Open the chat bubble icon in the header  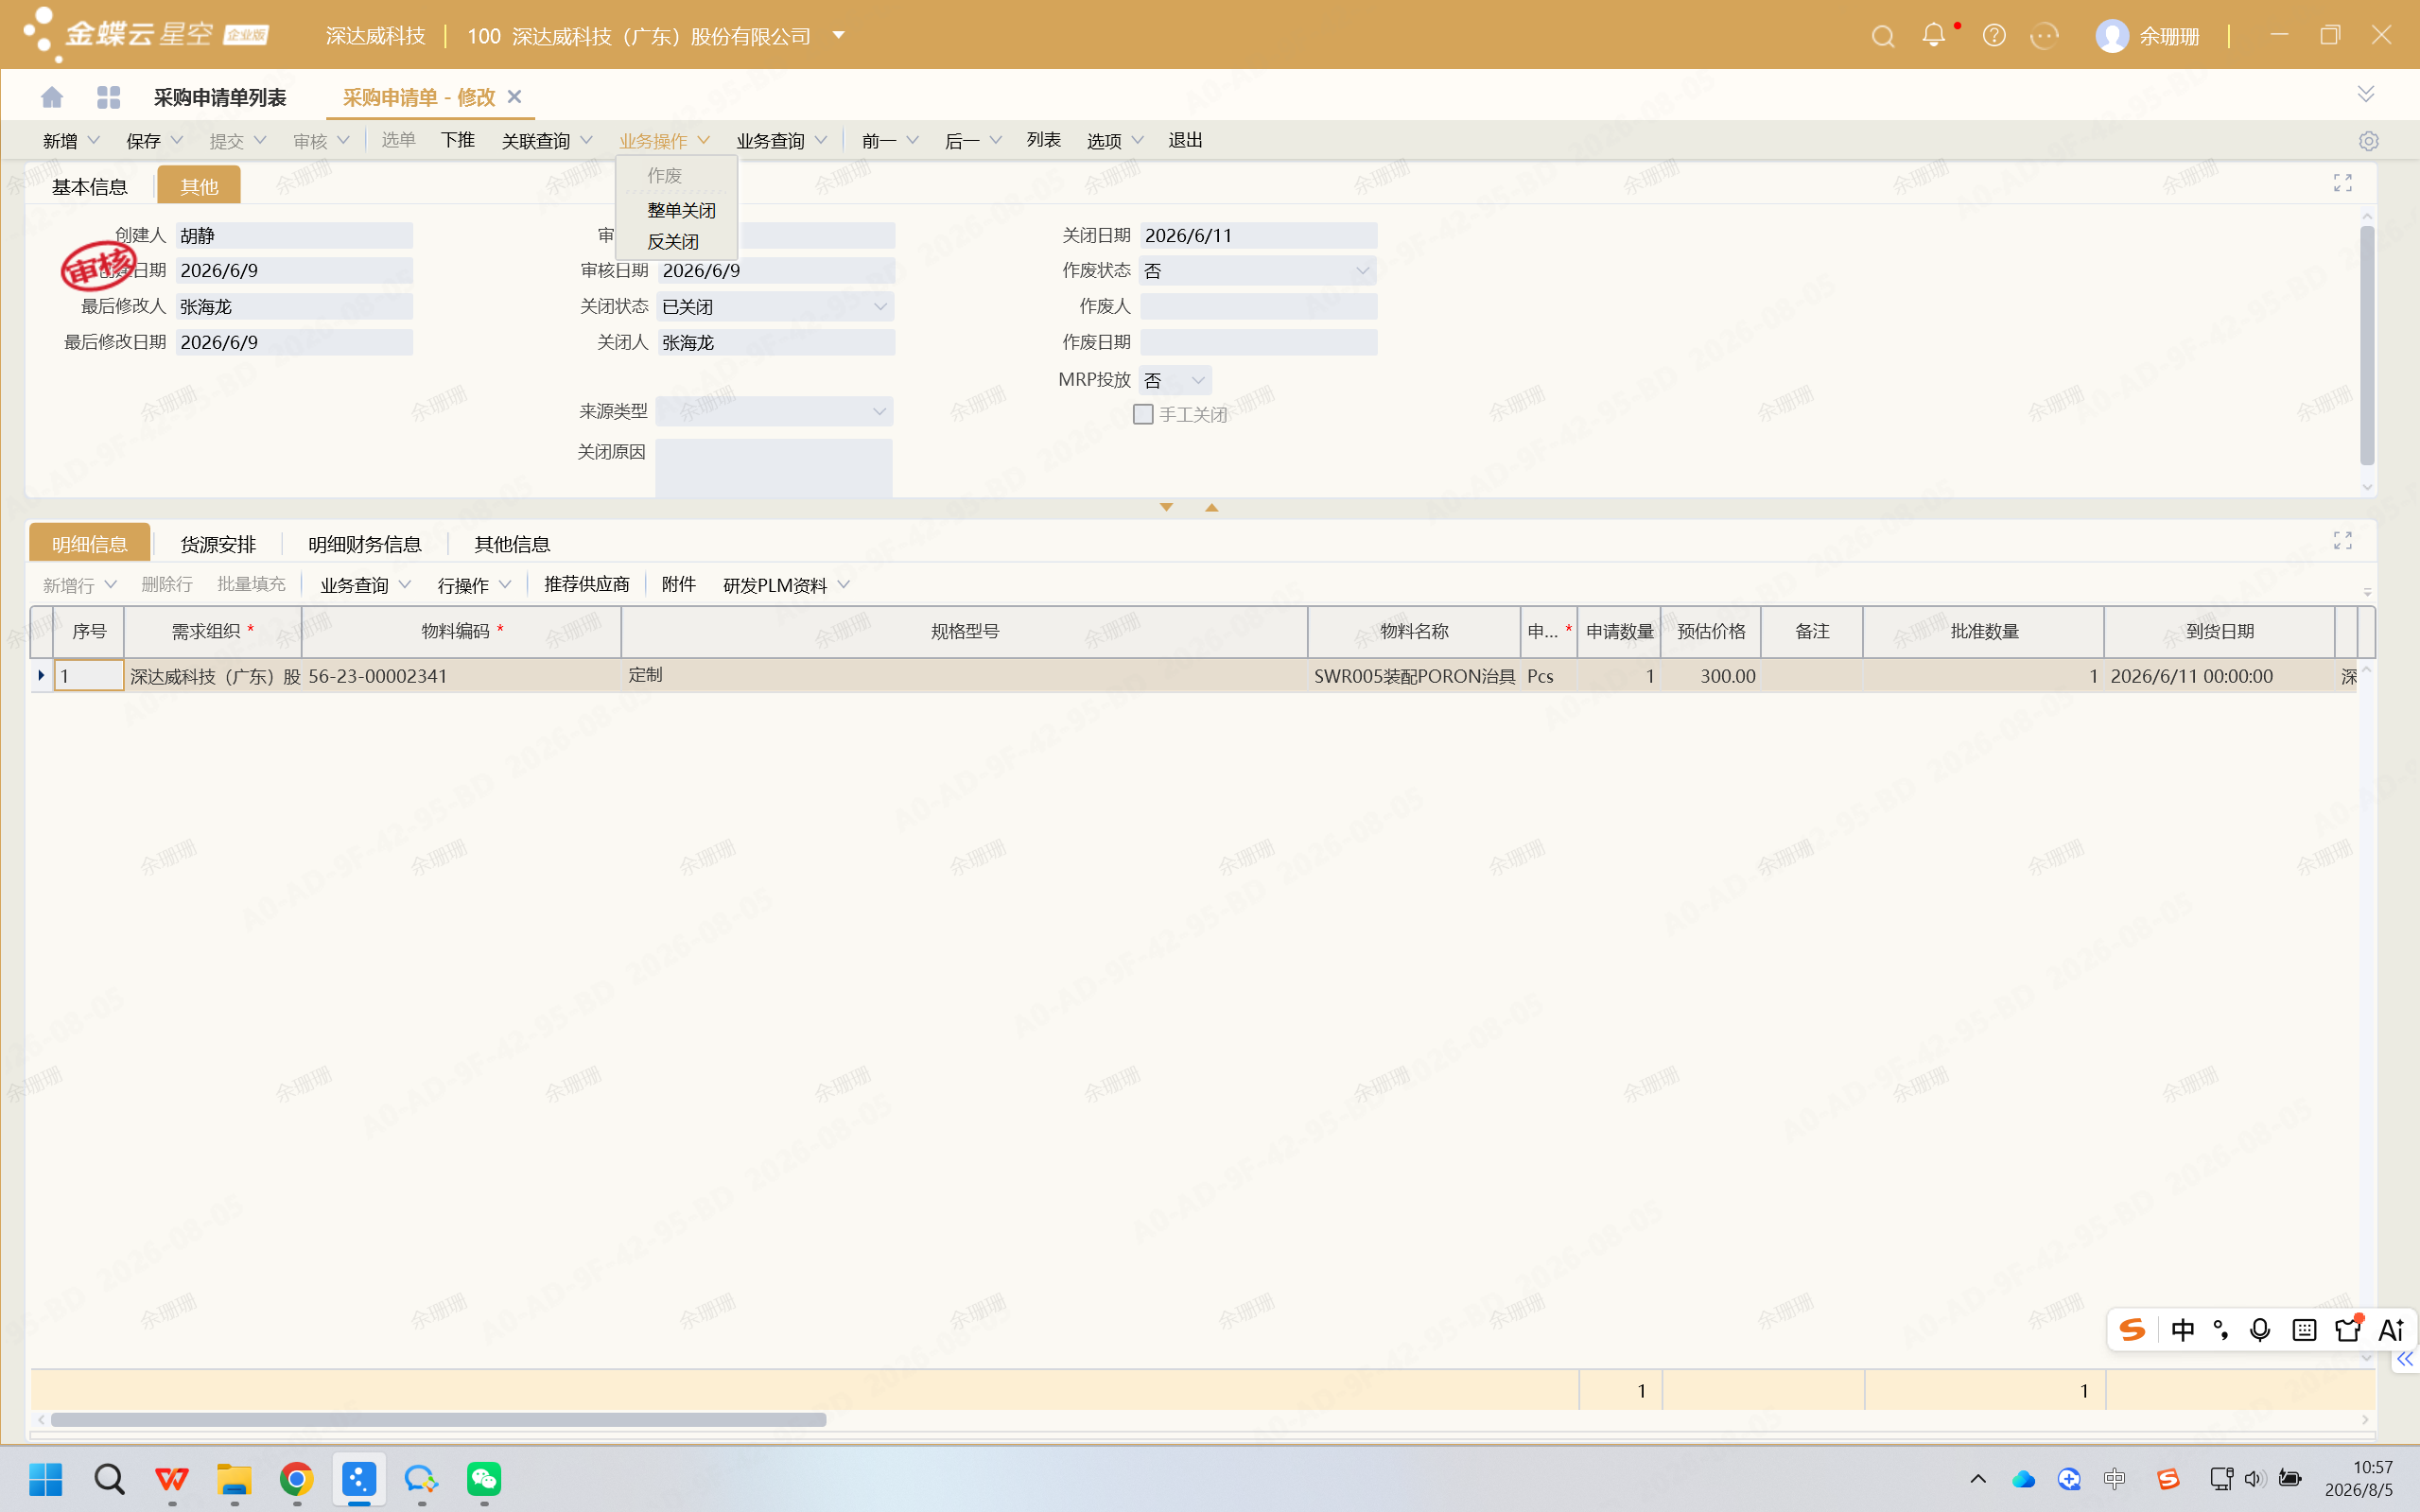point(2044,36)
